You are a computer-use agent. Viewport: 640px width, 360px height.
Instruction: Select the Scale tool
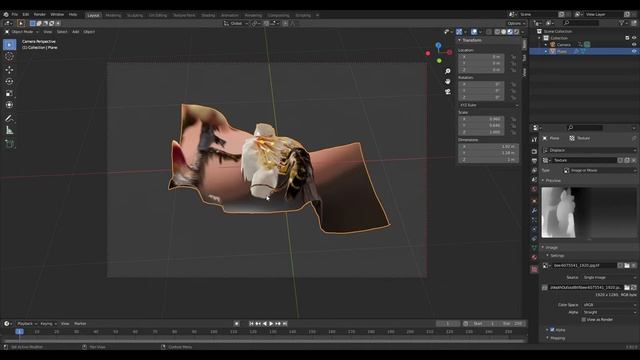pyautogui.click(x=9, y=93)
